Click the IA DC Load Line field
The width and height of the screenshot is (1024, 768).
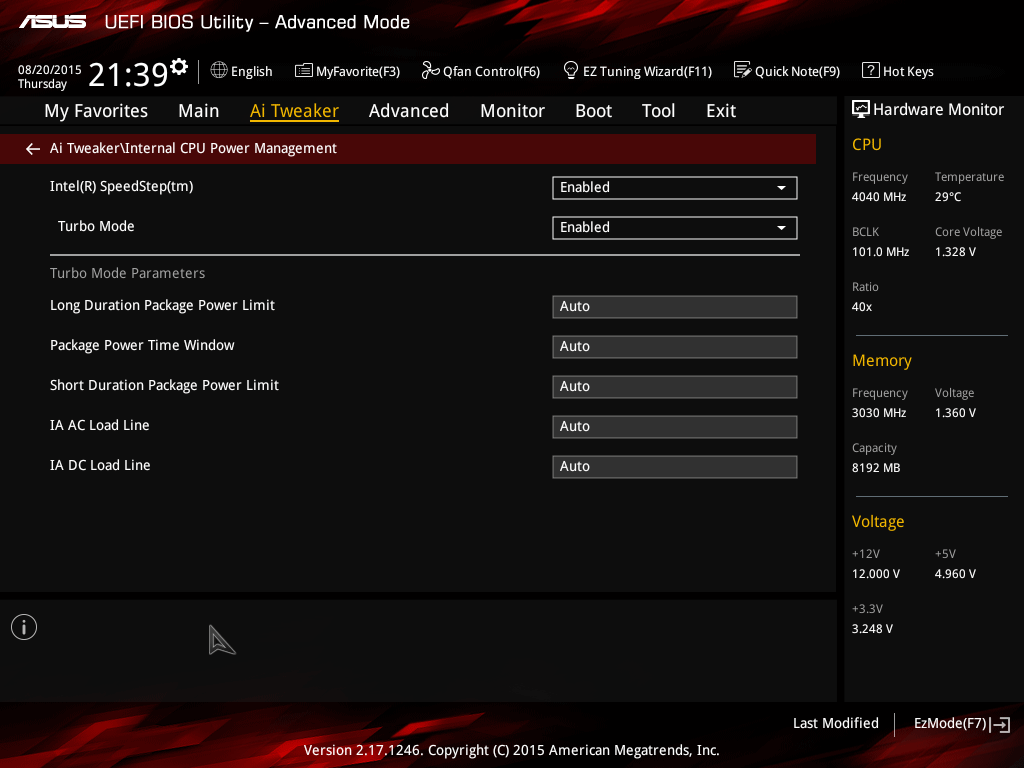coord(675,466)
